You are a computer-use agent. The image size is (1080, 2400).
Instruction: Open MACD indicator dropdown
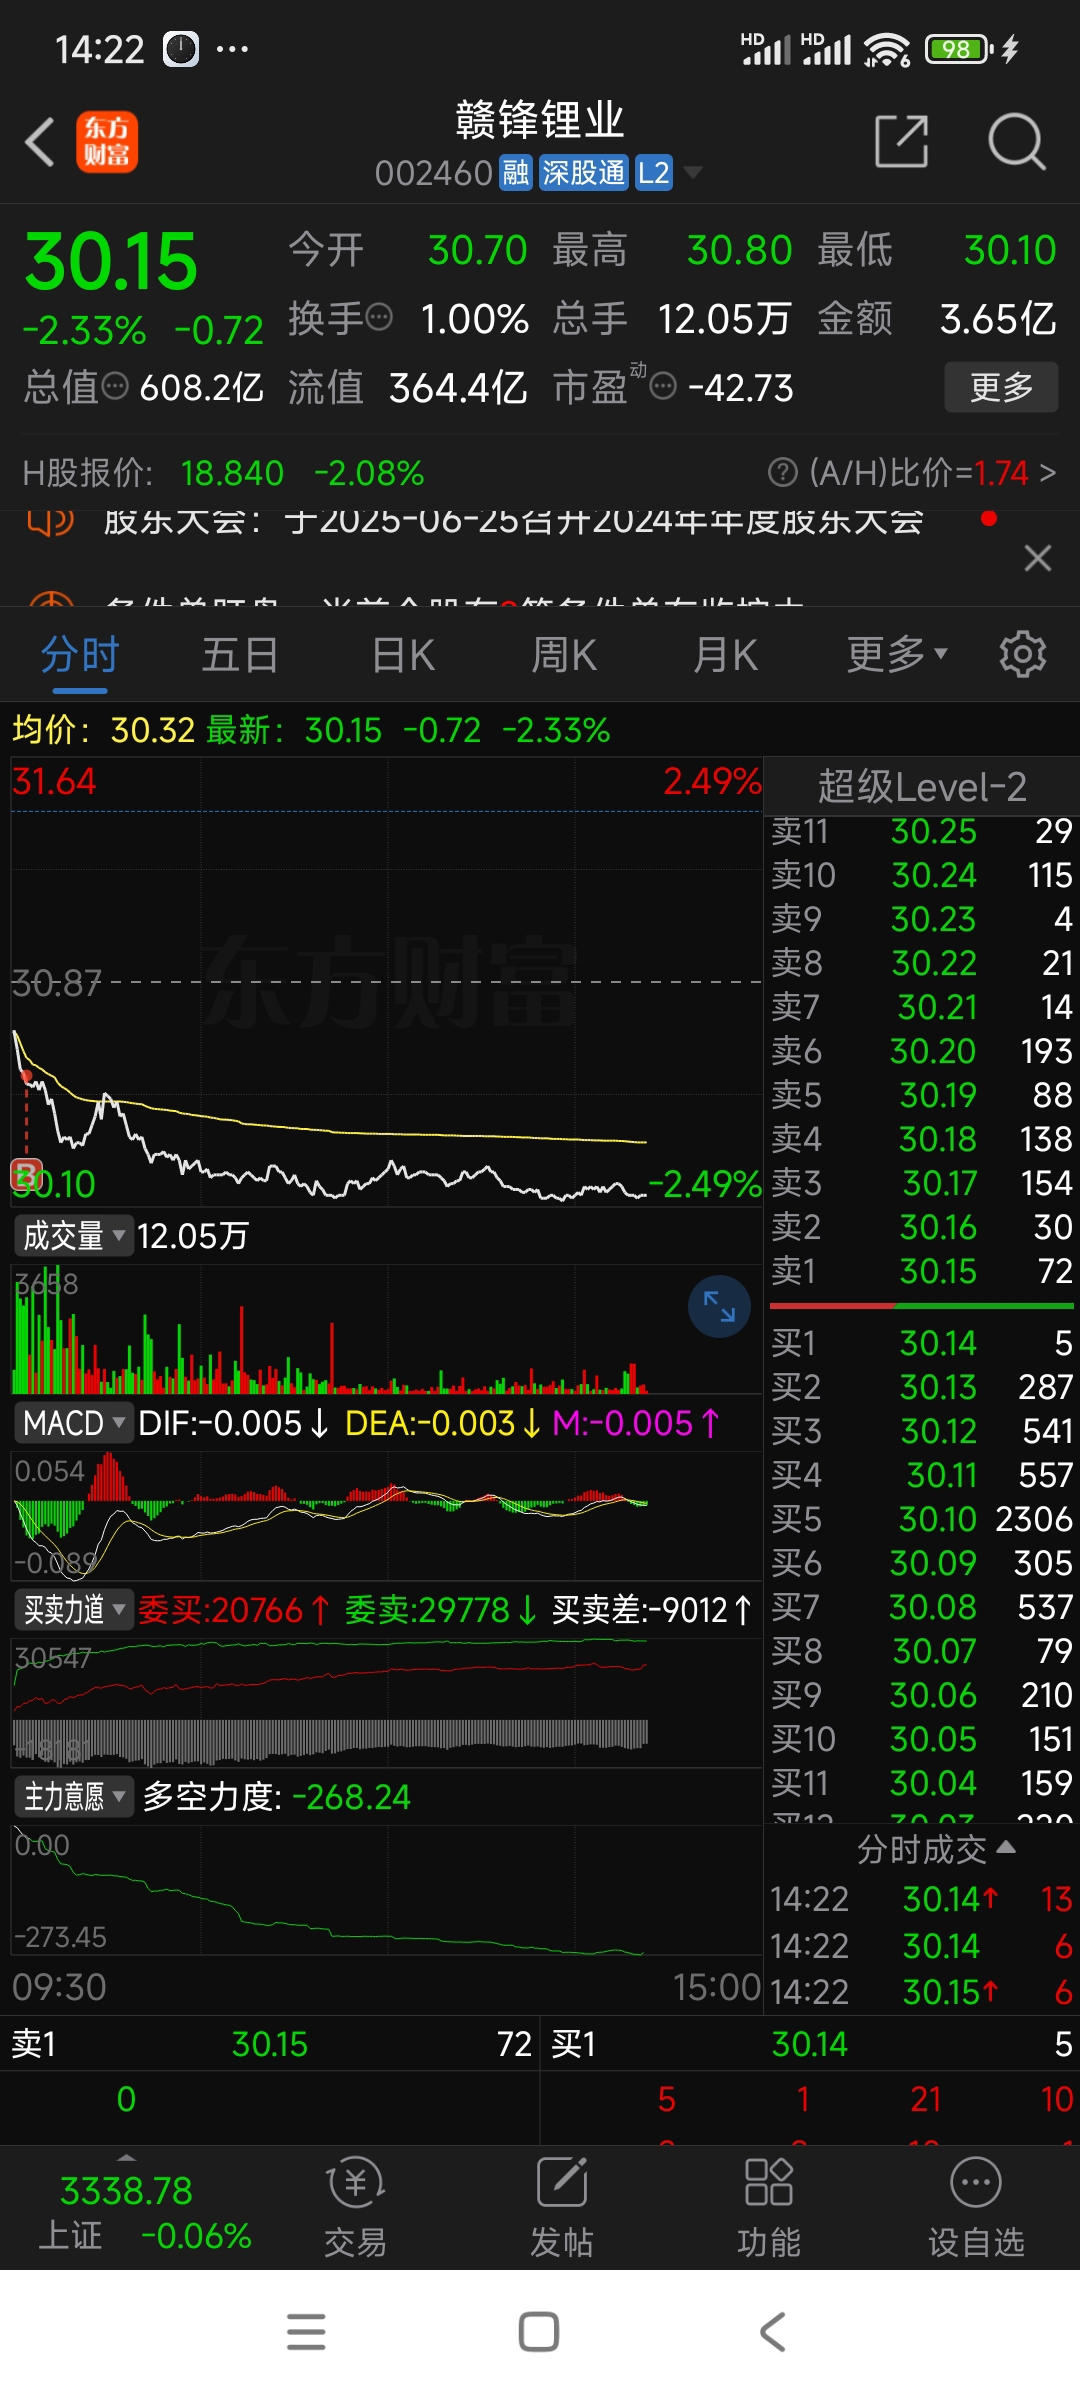(x=74, y=1422)
